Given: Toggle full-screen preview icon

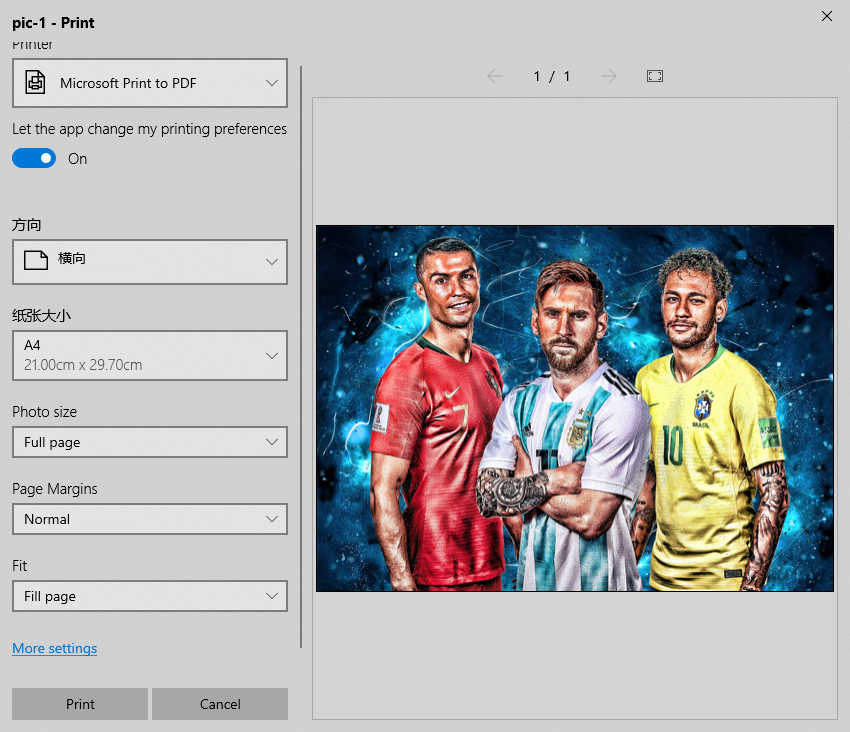Looking at the screenshot, I should pyautogui.click(x=655, y=76).
